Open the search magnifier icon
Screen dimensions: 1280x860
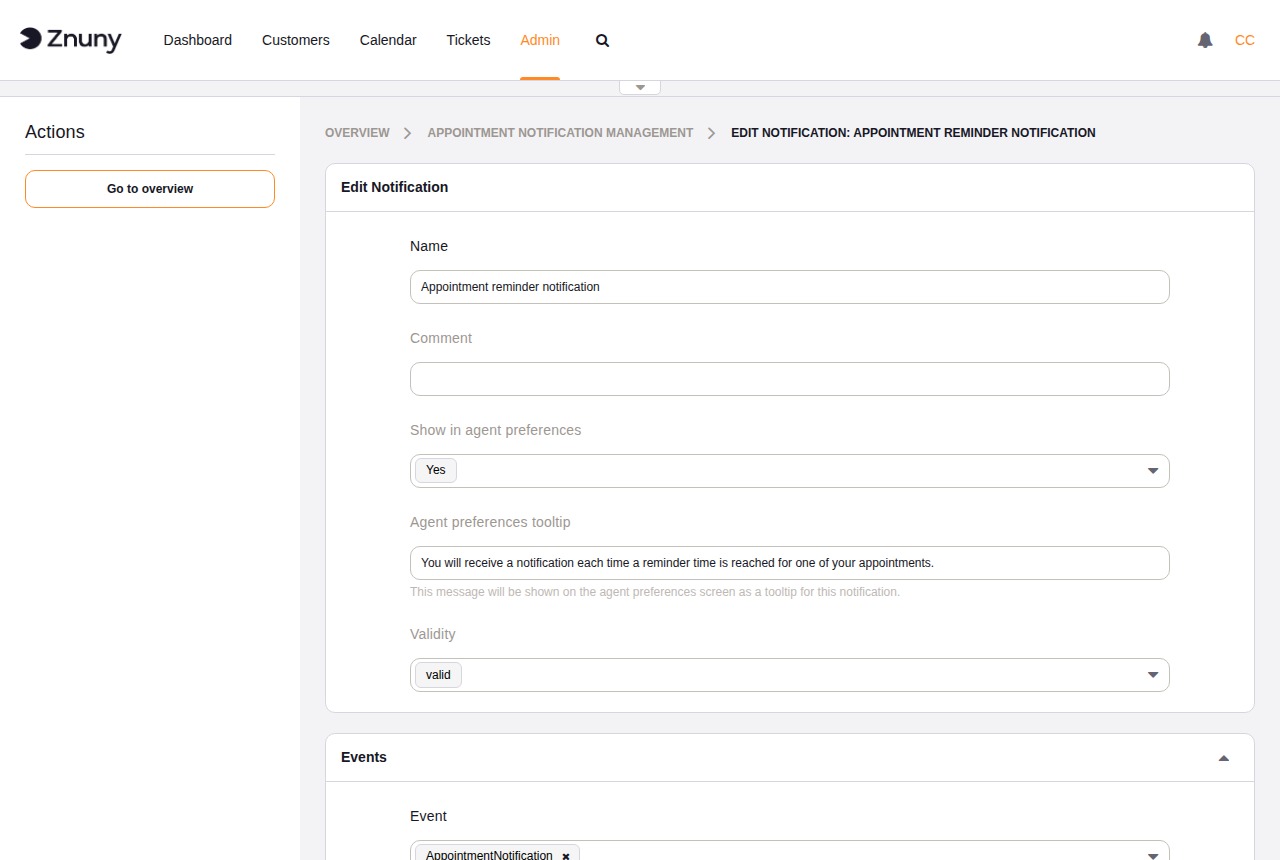(x=602, y=40)
